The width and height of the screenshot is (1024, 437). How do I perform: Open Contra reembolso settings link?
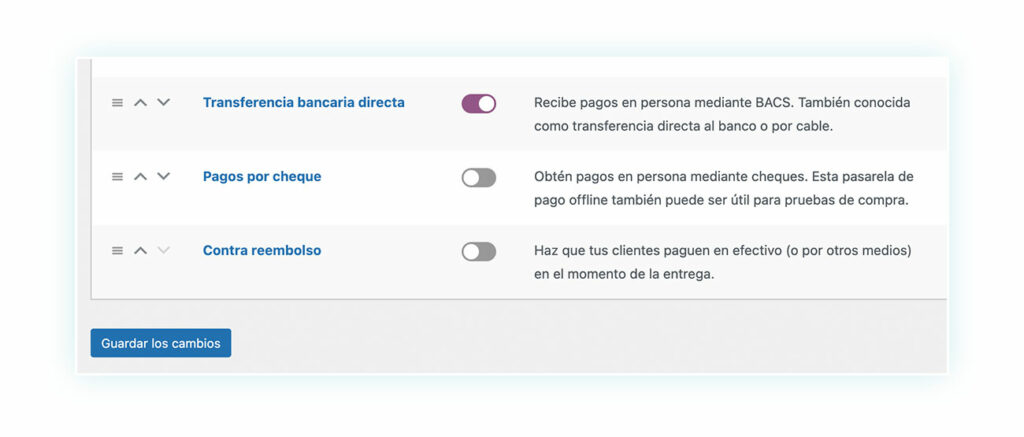click(262, 250)
